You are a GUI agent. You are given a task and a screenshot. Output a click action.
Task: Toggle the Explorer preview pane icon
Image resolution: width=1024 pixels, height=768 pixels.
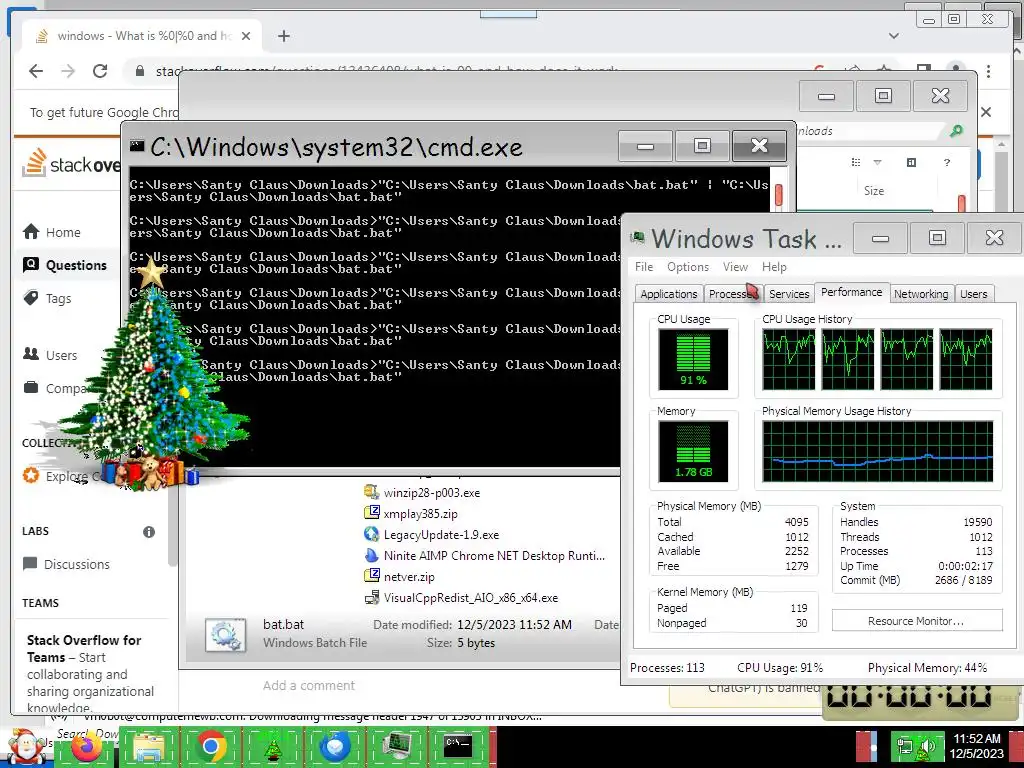[x=912, y=162]
